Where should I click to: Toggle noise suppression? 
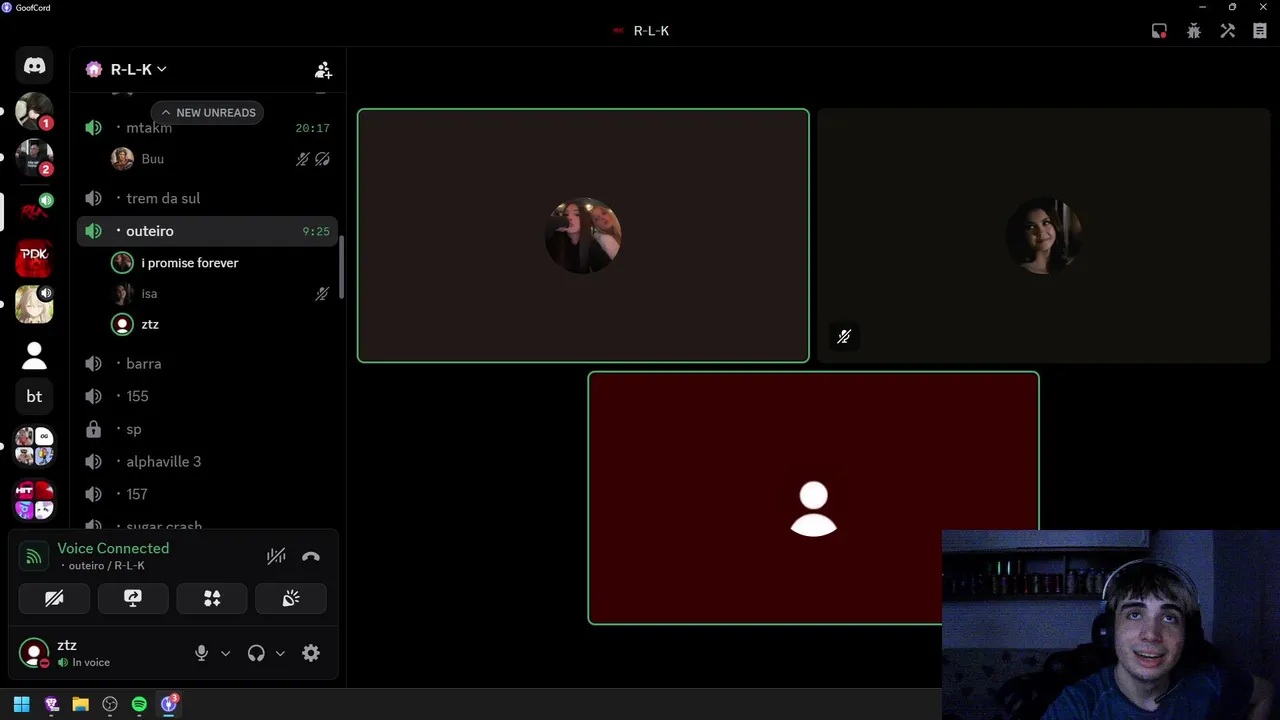(x=277, y=557)
